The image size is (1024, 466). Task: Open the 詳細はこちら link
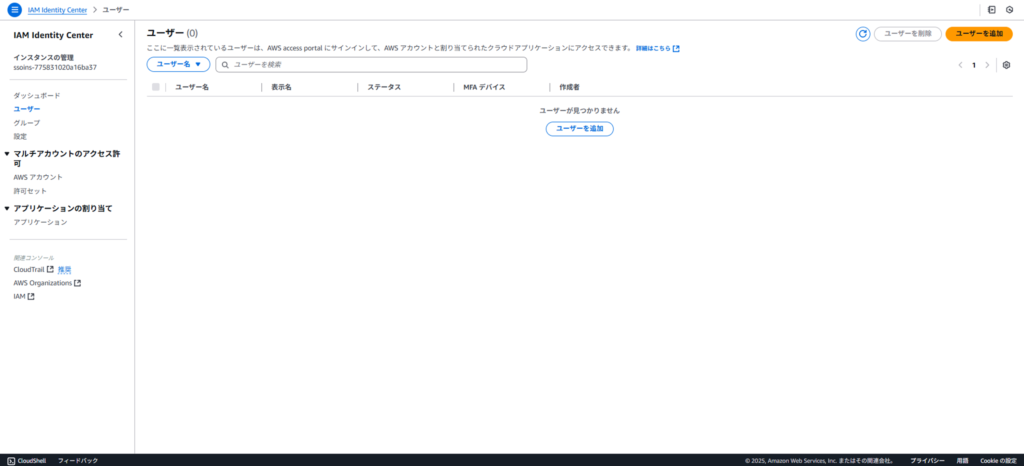click(658, 48)
